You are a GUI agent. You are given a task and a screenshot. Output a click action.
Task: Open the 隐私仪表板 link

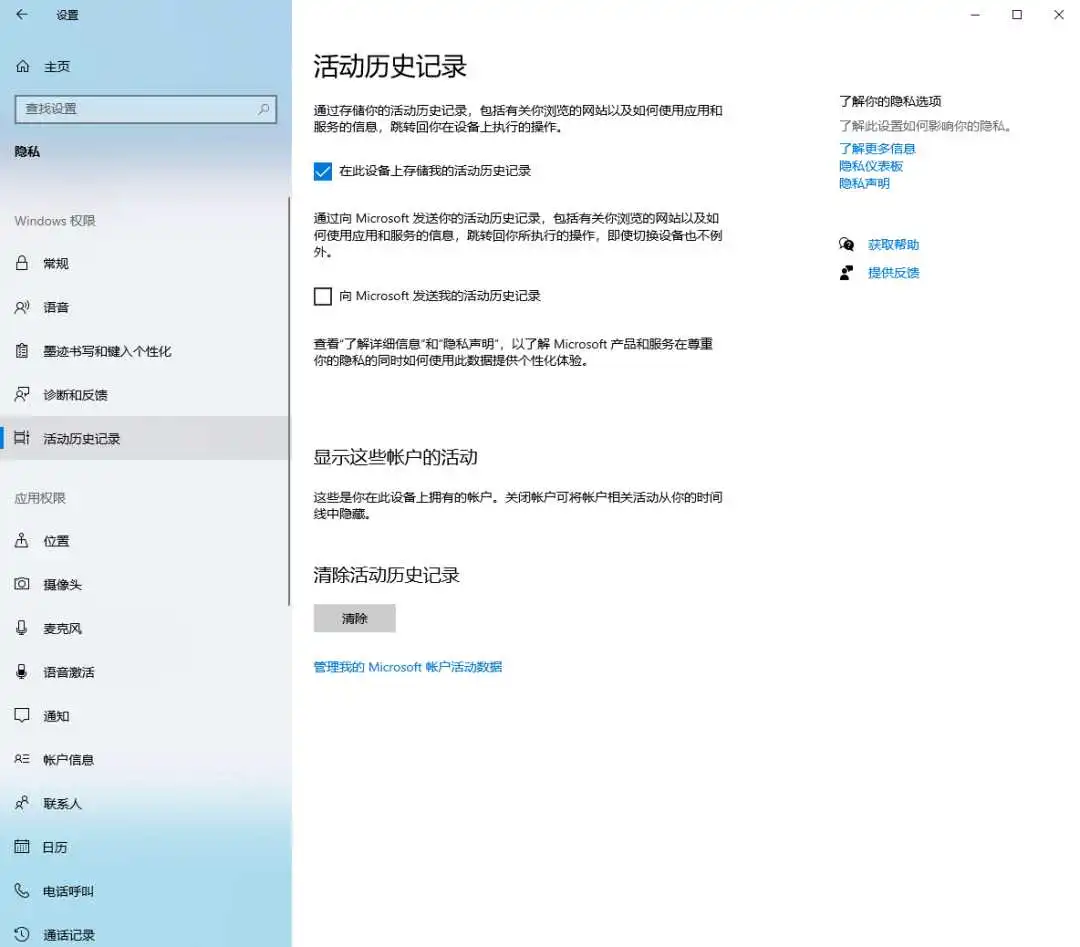[x=871, y=166]
